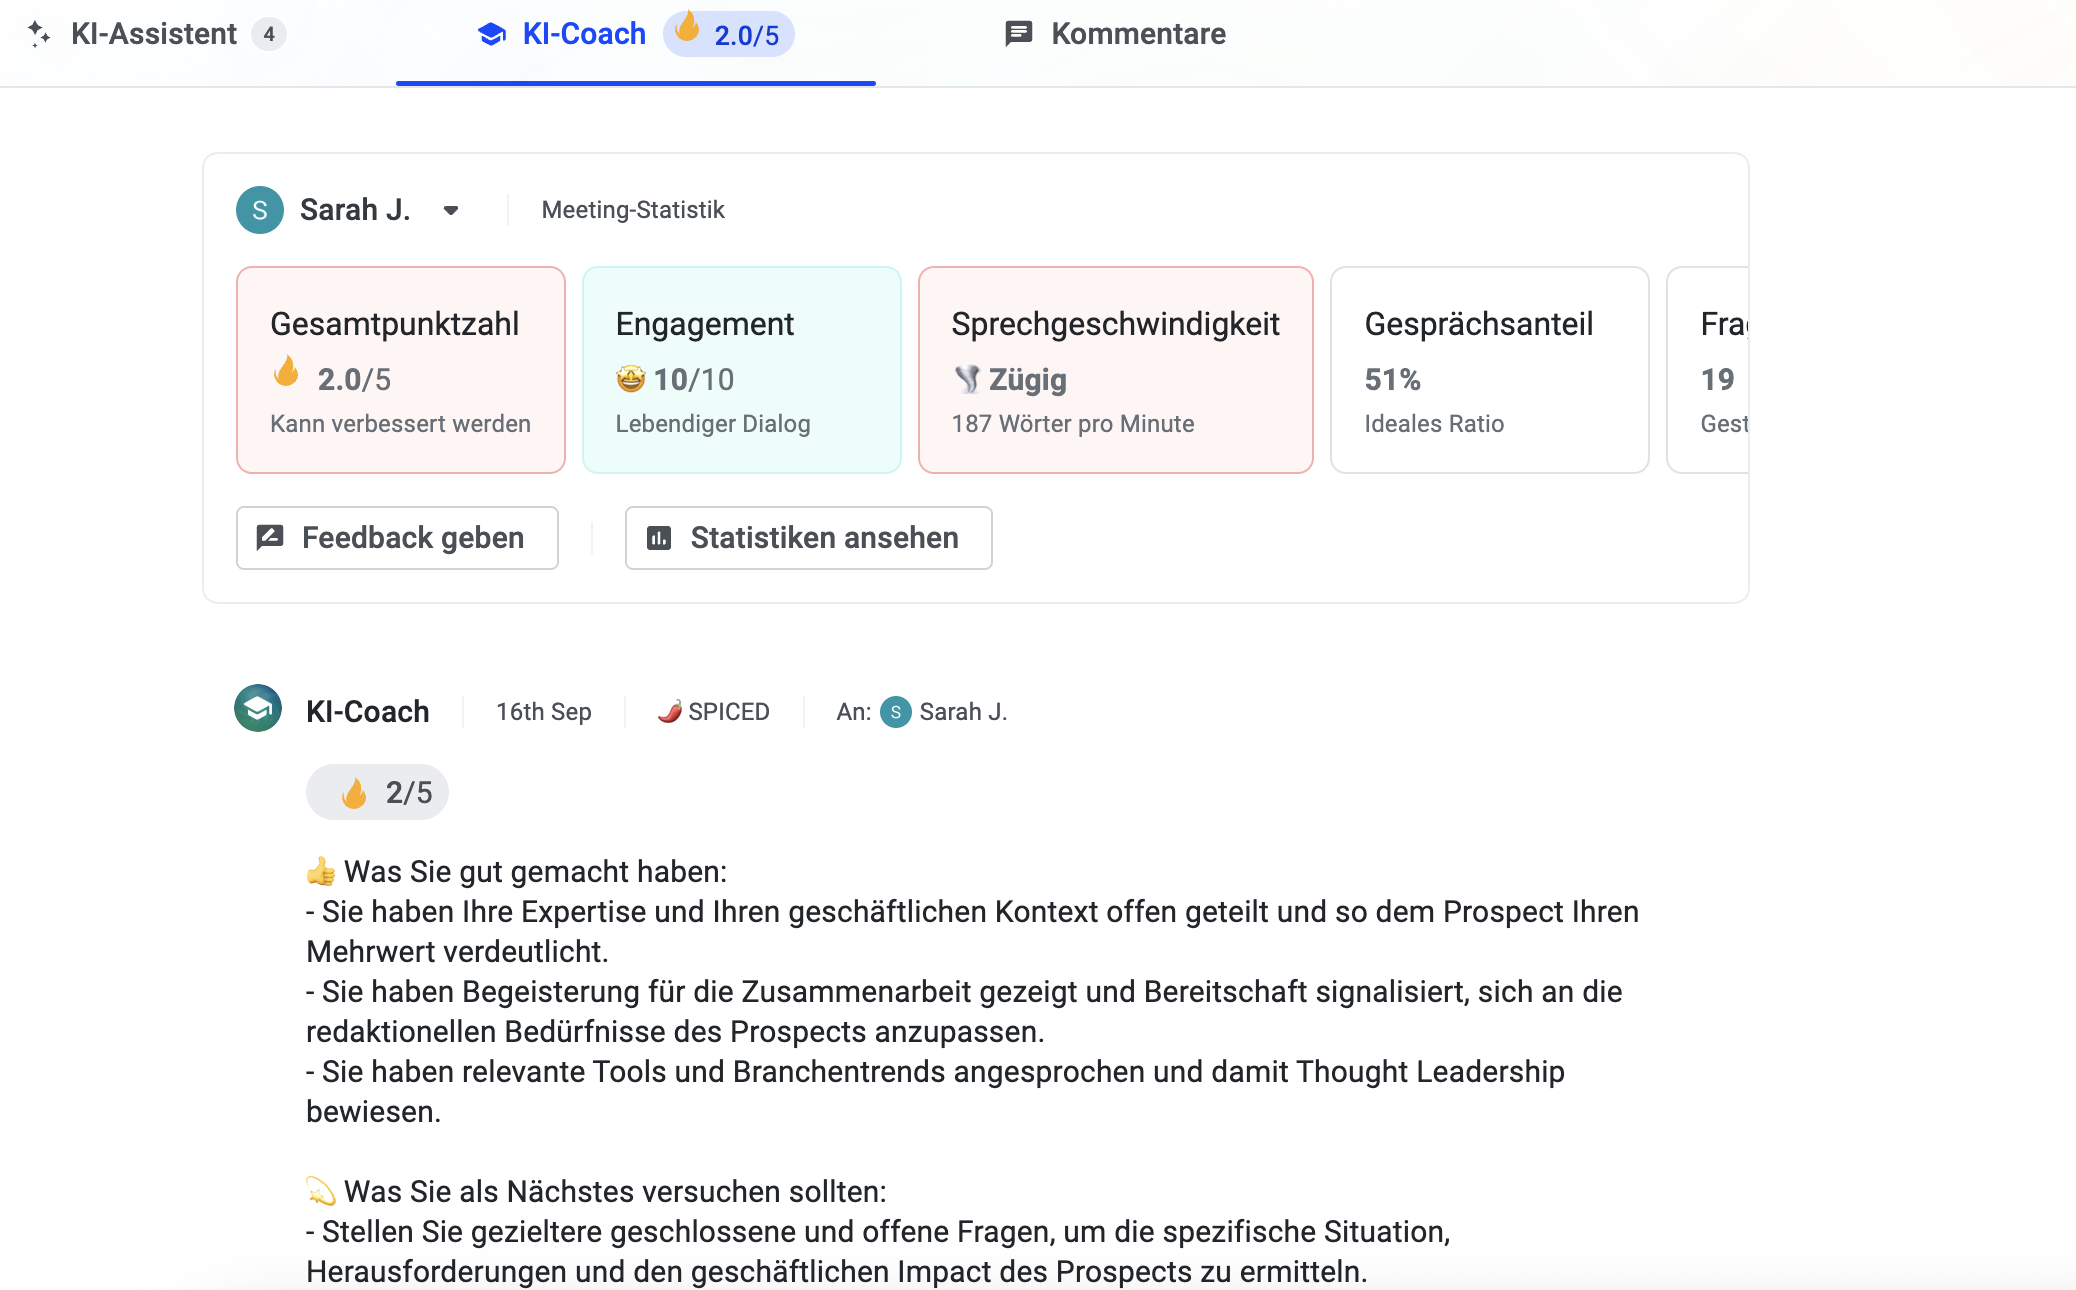Click the KI-Assistent sparkles icon
Viewport: 2076px width, 1290px height.
tap(41, 33)
